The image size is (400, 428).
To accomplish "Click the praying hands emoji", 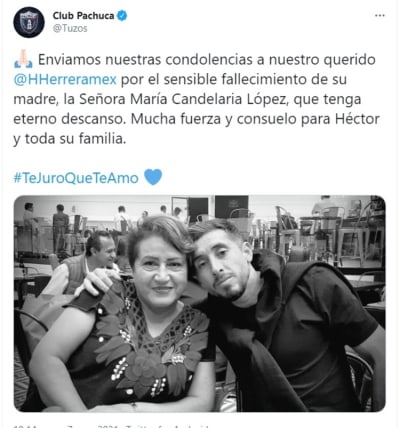I will click(23, 59).
